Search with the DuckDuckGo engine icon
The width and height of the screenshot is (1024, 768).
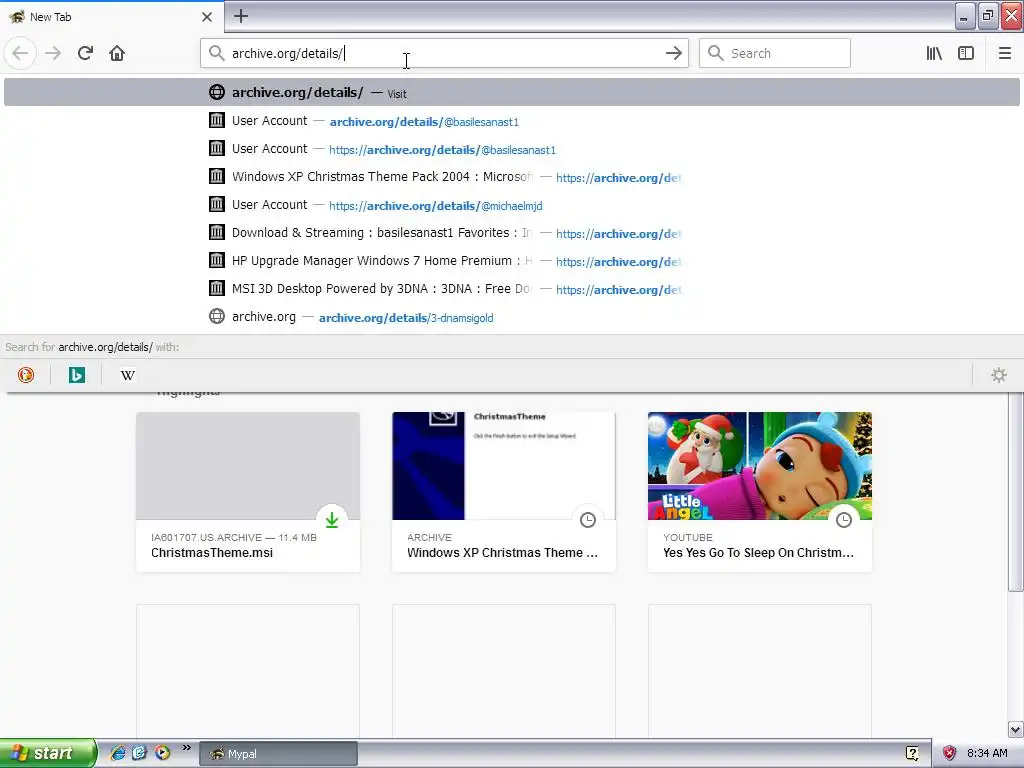coord(25,375)
